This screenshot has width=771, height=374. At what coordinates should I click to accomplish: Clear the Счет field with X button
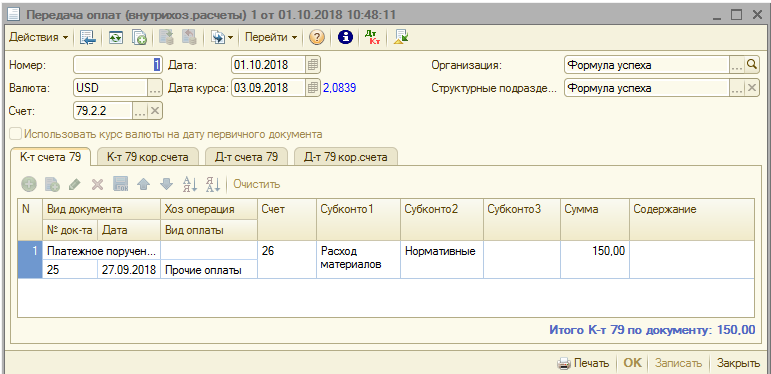click(x=155, y=111)
